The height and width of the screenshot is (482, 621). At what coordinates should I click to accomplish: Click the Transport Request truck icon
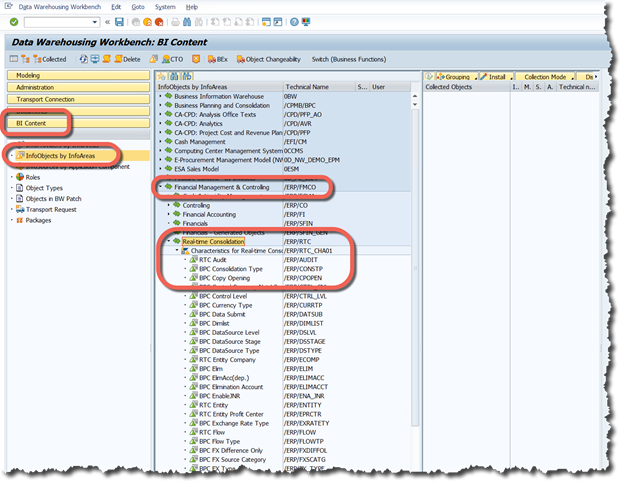pos(19,209)
